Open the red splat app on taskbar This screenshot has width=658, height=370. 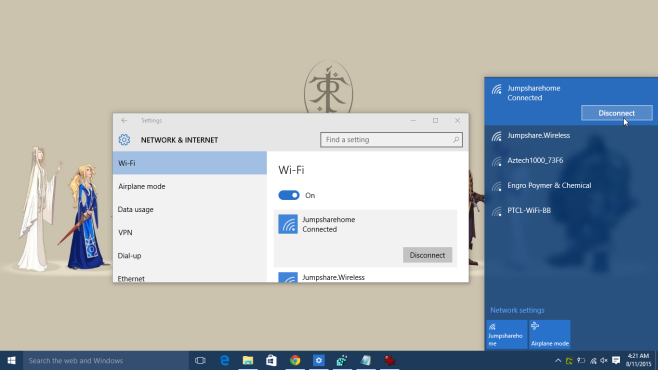389,360
